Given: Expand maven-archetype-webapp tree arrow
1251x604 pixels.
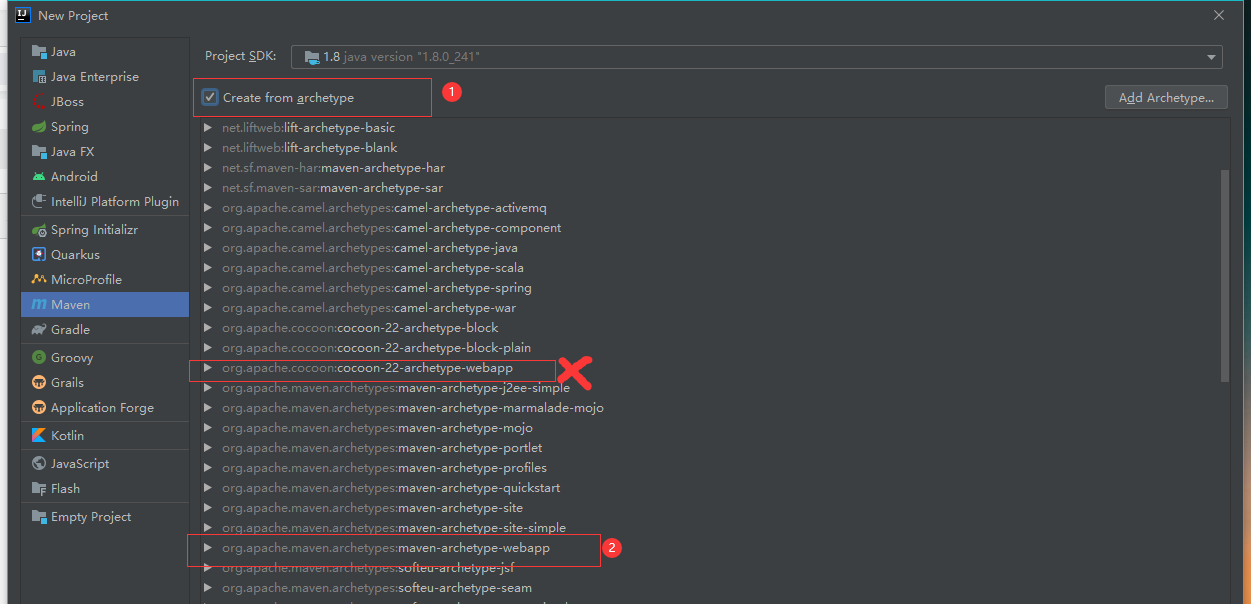Looking at the screenshot, I should (207, 548).
